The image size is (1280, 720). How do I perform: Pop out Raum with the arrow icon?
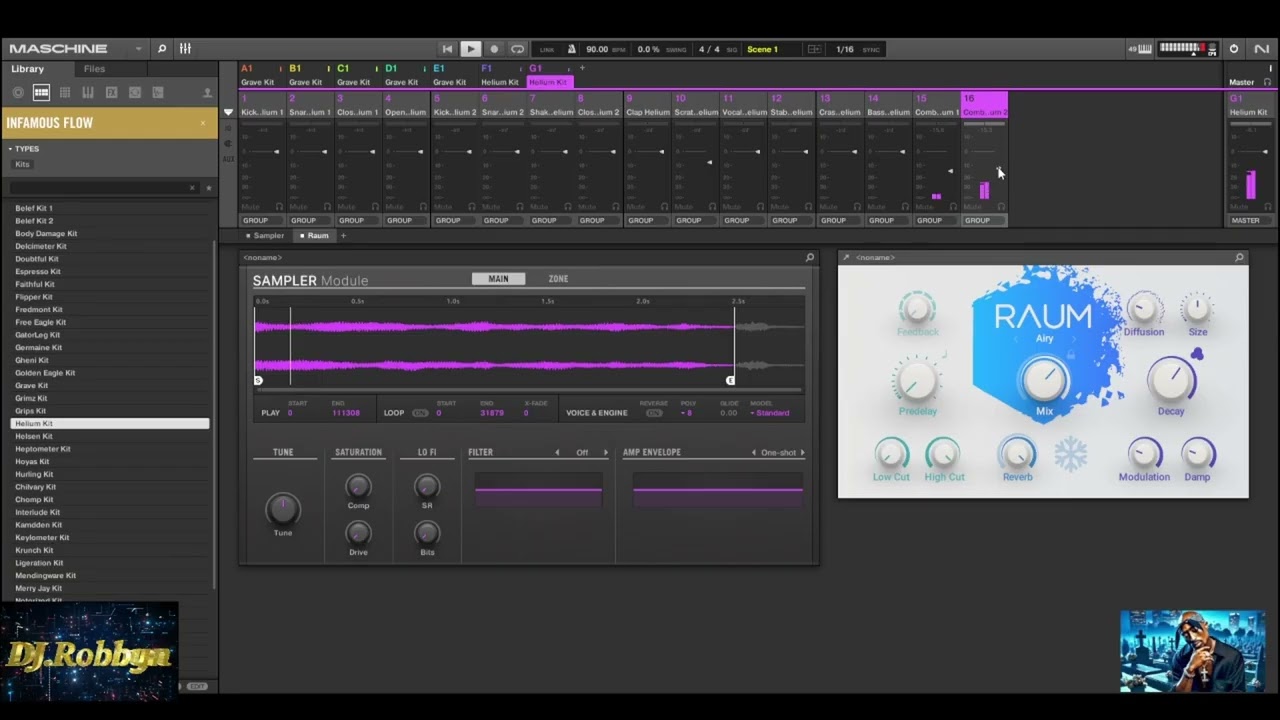(846, 258)
